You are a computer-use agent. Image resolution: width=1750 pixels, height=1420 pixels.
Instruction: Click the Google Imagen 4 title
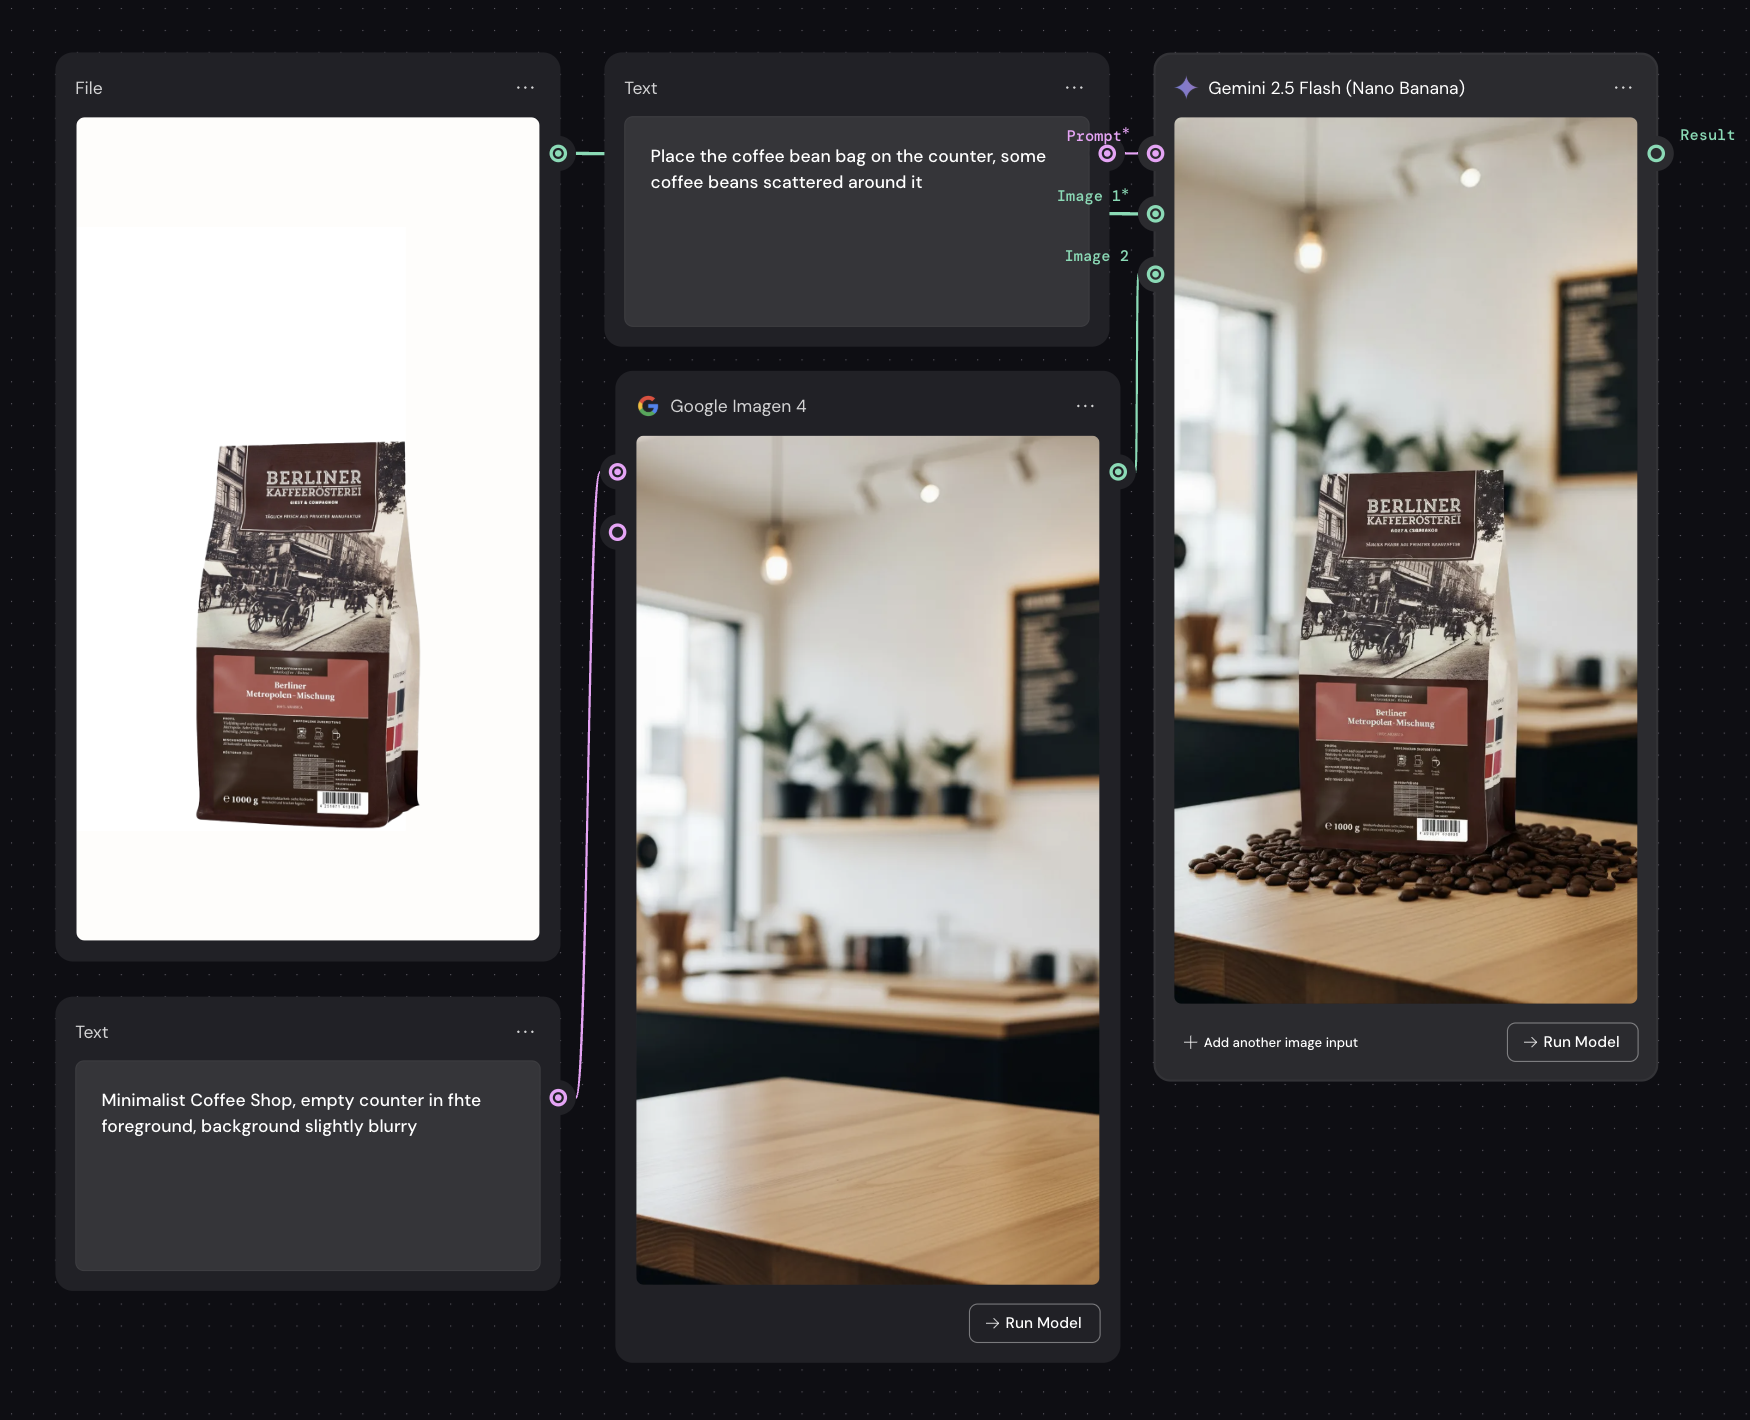[738, 406]
